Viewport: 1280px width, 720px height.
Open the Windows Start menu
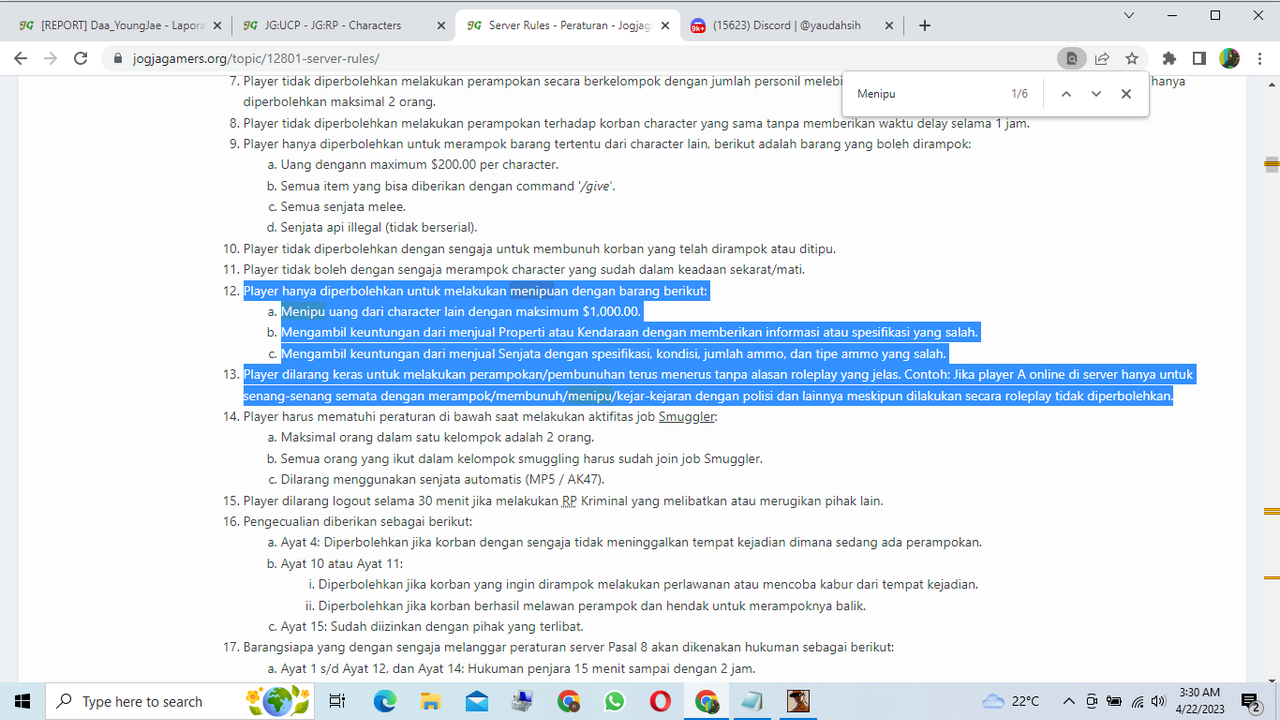coord(22,701)
